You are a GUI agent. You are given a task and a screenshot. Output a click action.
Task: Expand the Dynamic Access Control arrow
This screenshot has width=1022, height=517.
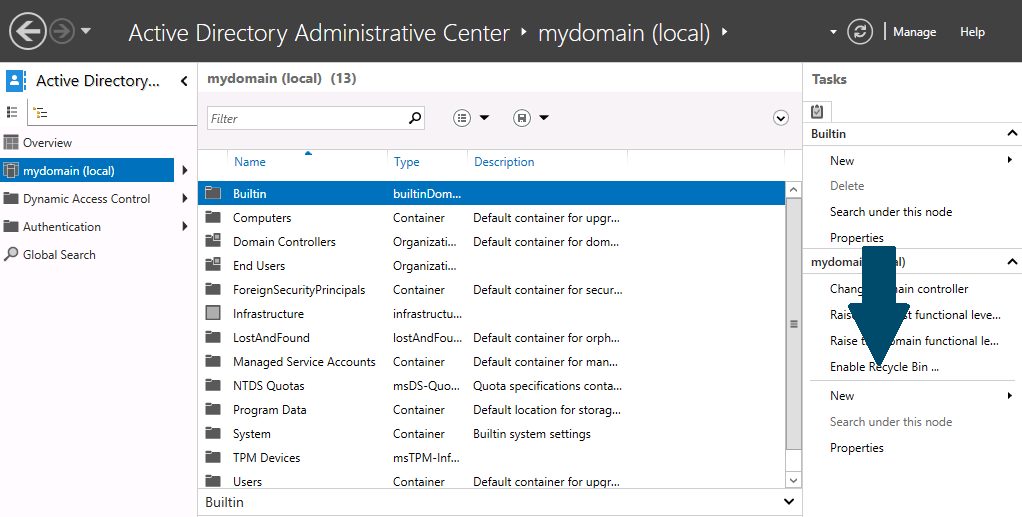[185, 198]
